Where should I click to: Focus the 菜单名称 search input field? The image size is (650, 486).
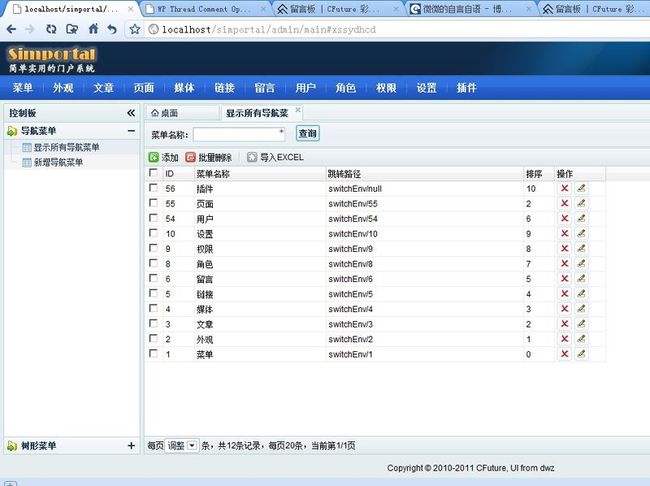[x=239, y=134]
